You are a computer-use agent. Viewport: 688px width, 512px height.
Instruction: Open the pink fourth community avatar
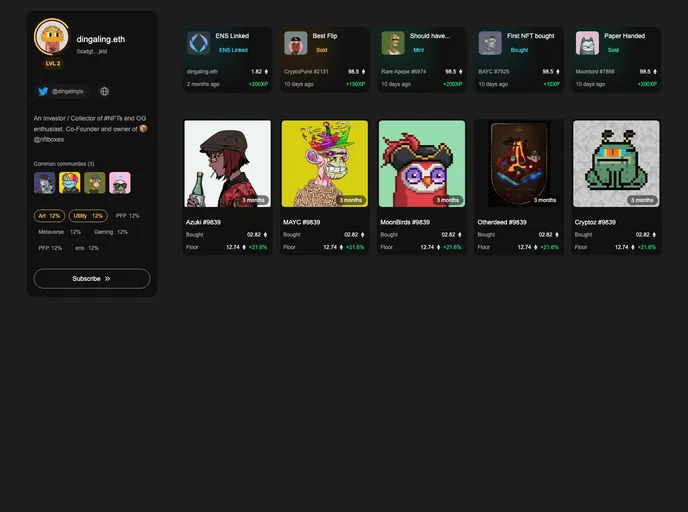(120, 182)
